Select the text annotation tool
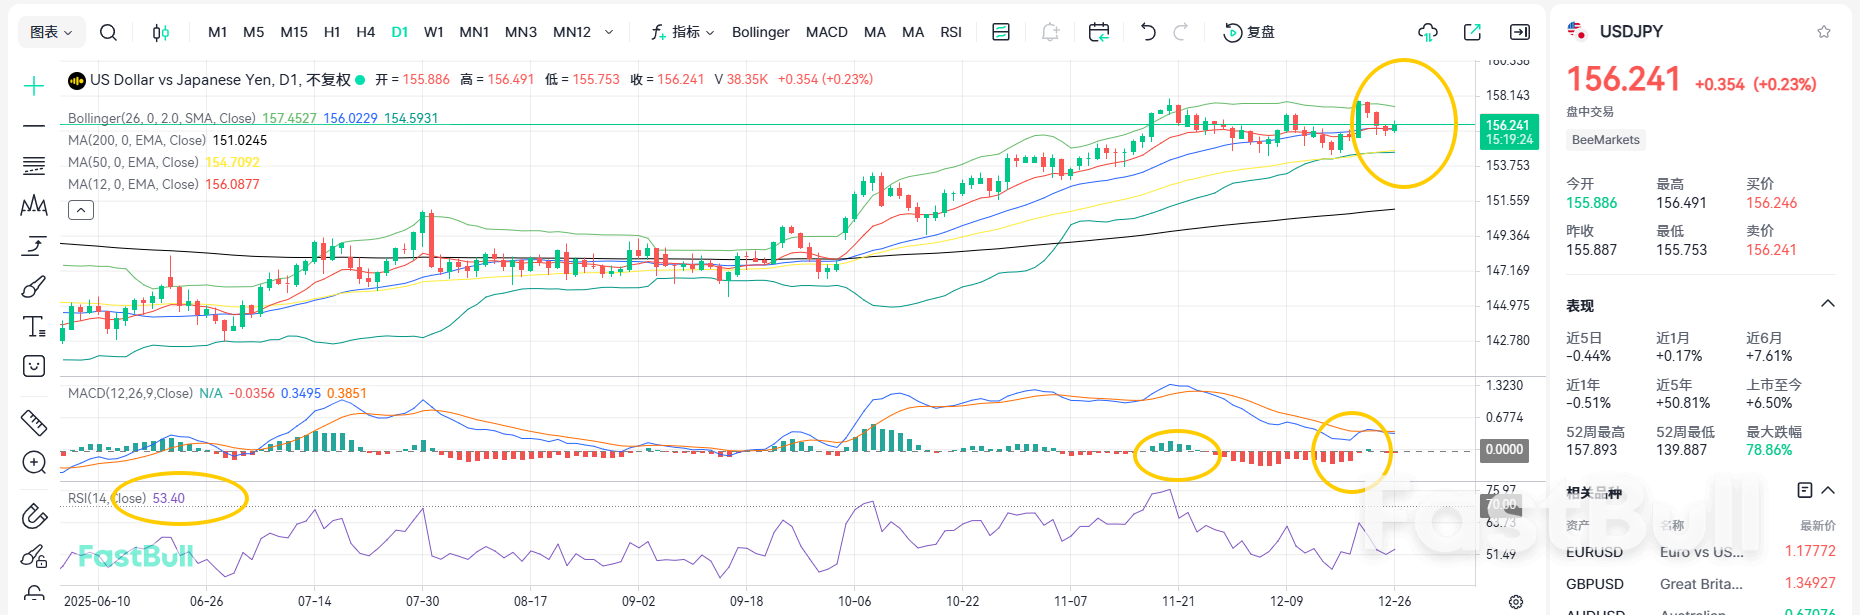Screen dimensions: 1860x615 [x=34, y=327]
